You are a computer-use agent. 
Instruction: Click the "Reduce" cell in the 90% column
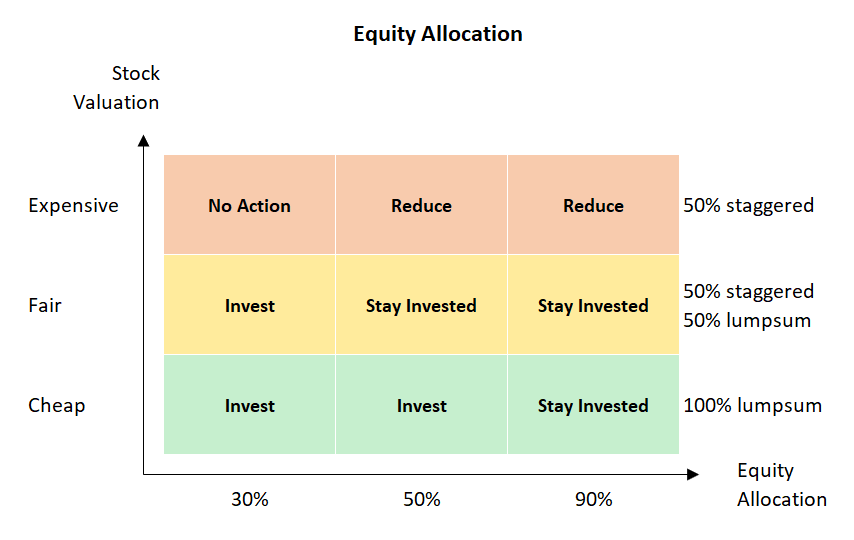tap(593, 206)
